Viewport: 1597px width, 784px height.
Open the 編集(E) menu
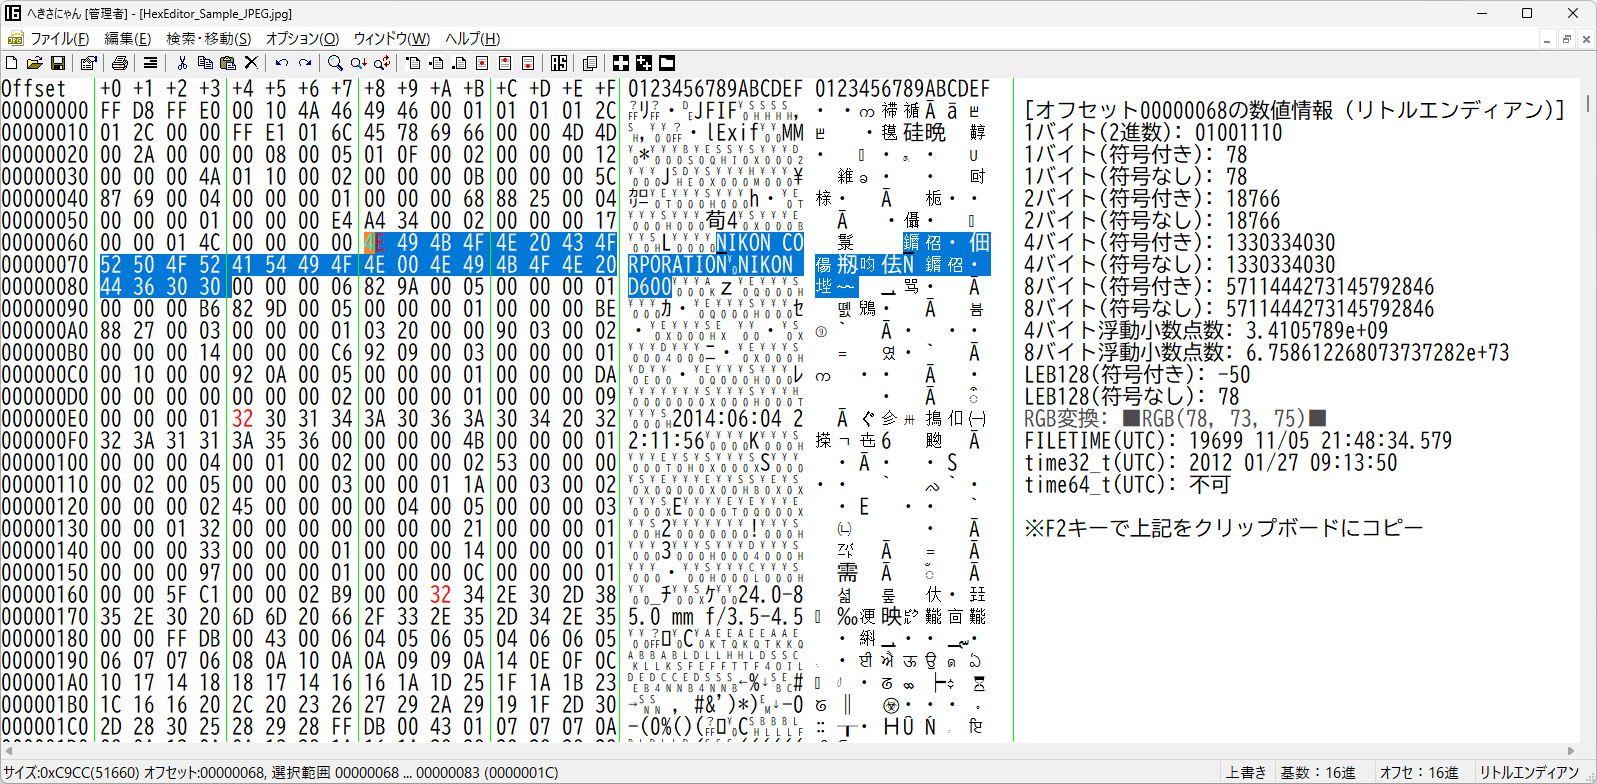[128, 39]
